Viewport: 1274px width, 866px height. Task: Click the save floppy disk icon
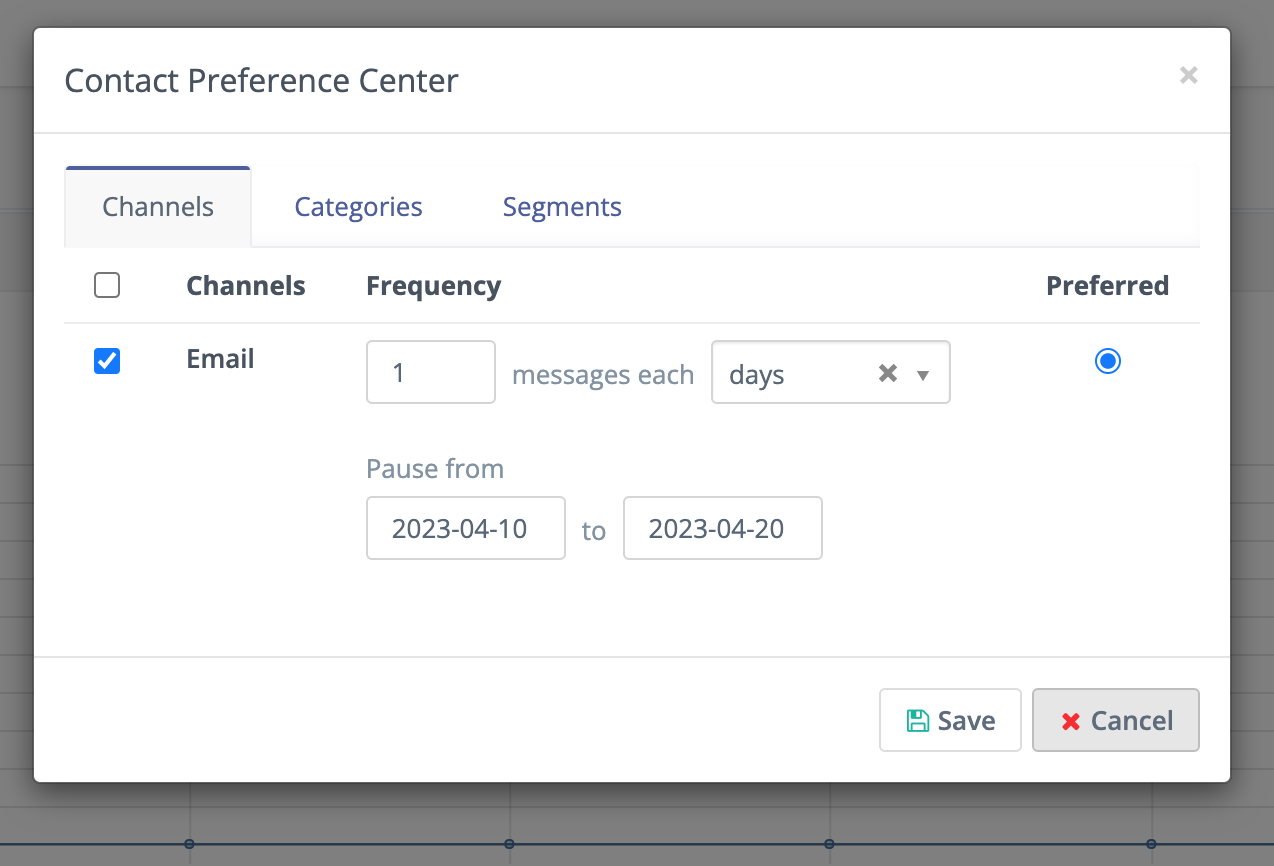point(918,719)
